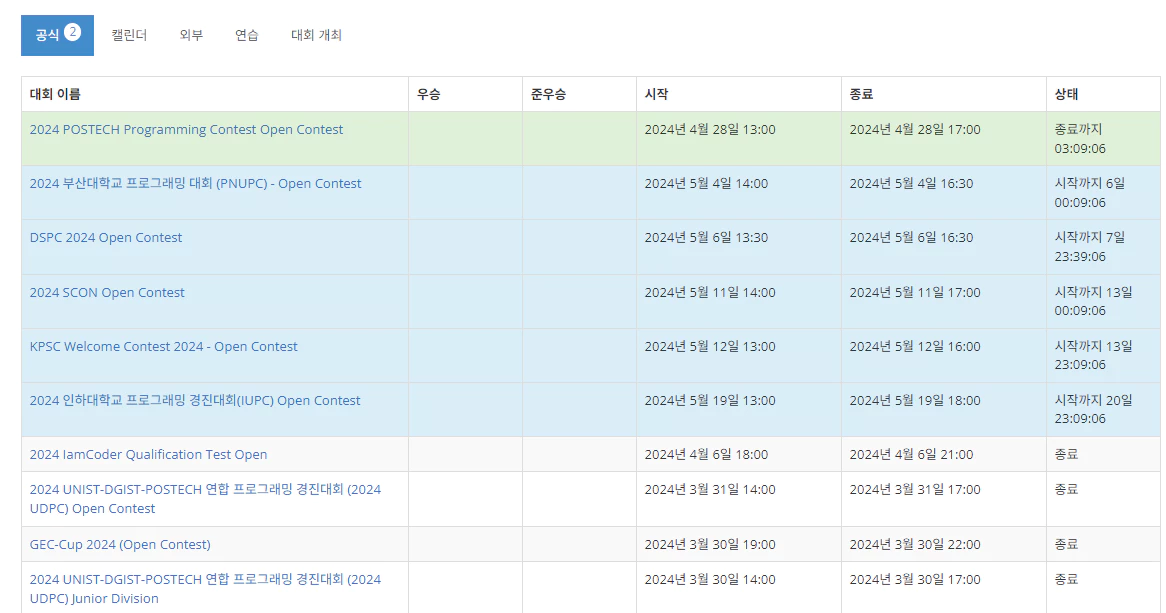Open the 부산대학교 PNUPC Open Contest link
Viewport: 1166px width, 613px height.
pos(196,183)
